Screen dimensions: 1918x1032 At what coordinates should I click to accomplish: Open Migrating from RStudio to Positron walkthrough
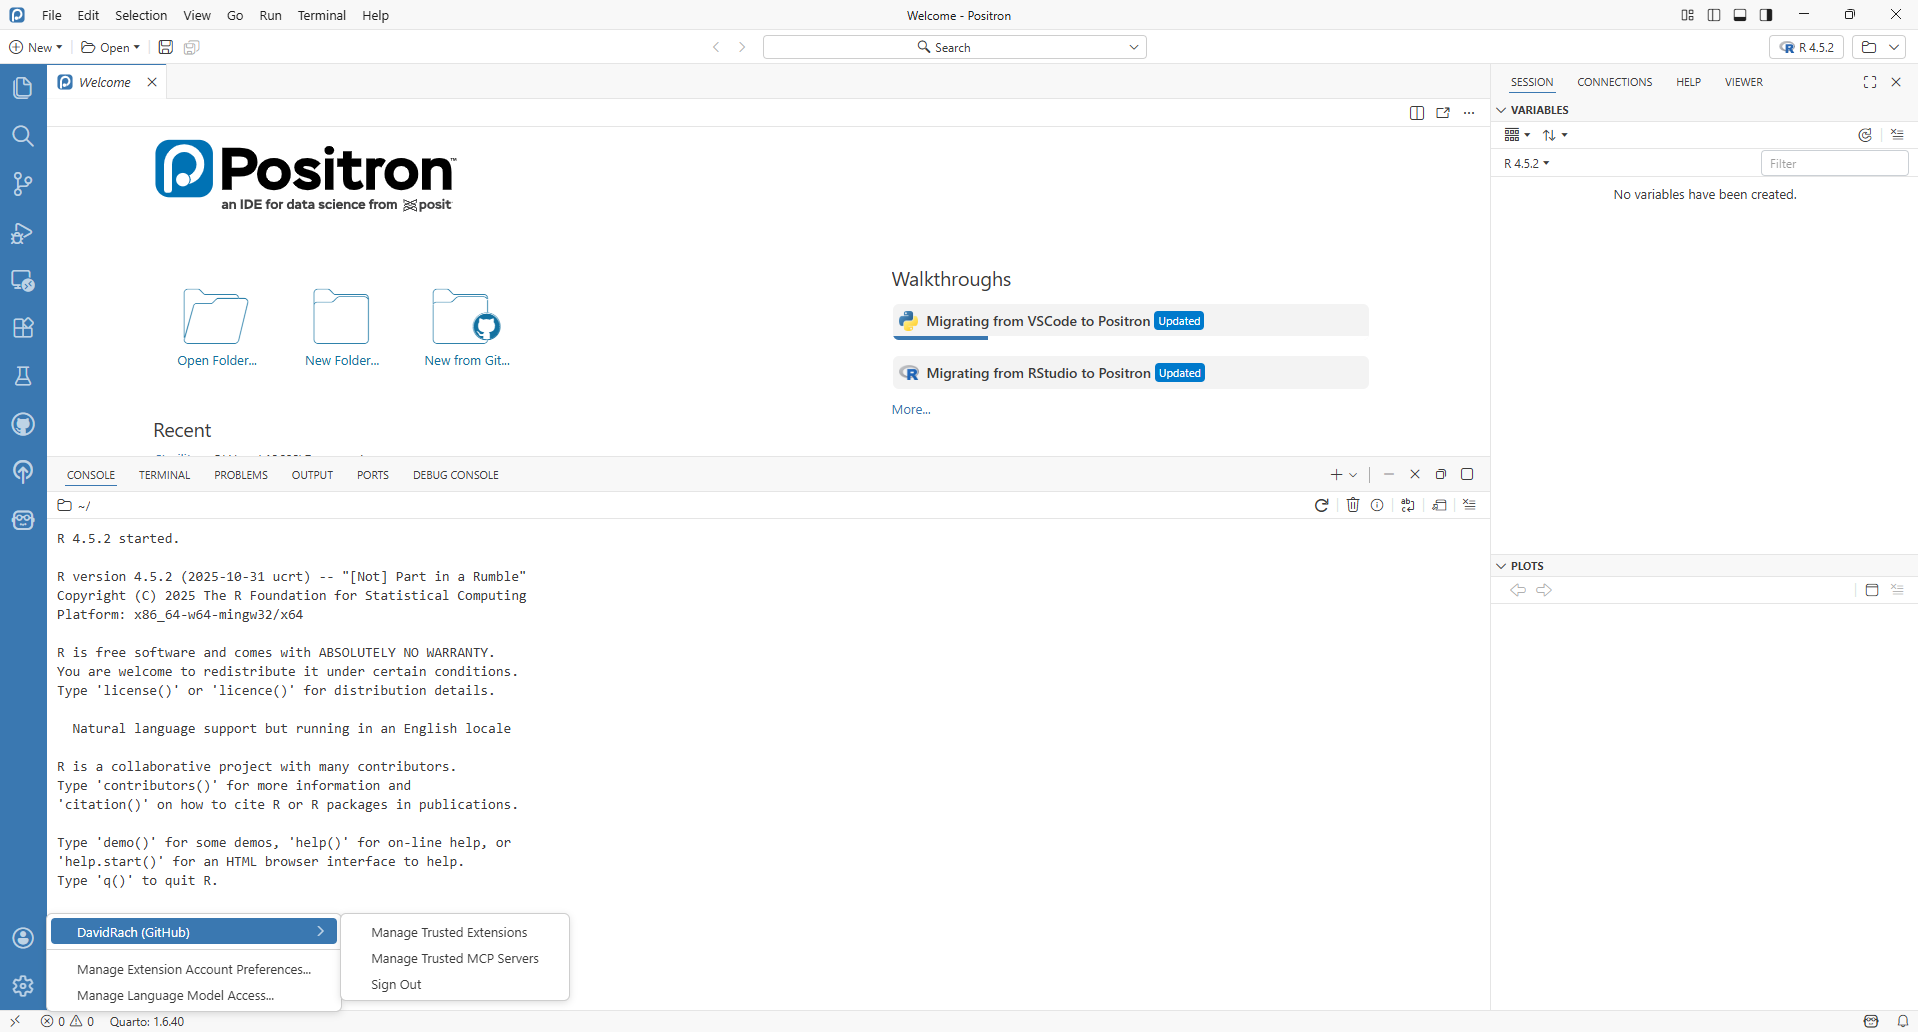1038,373
